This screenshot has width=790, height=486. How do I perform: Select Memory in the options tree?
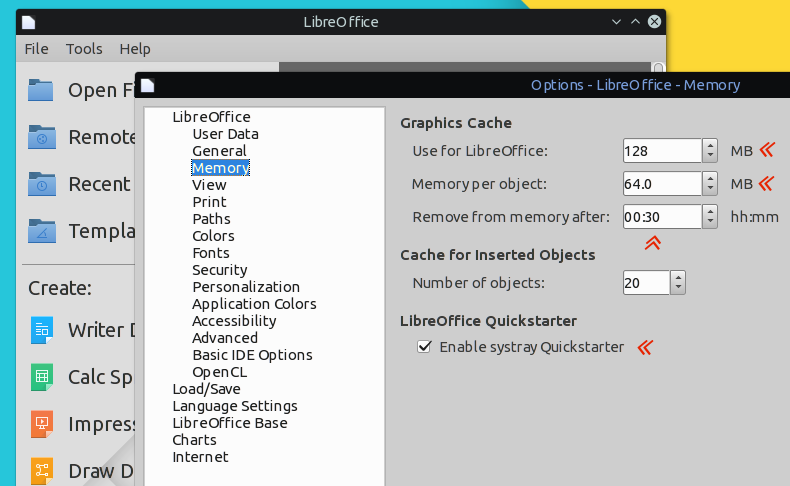coord(220,168)
